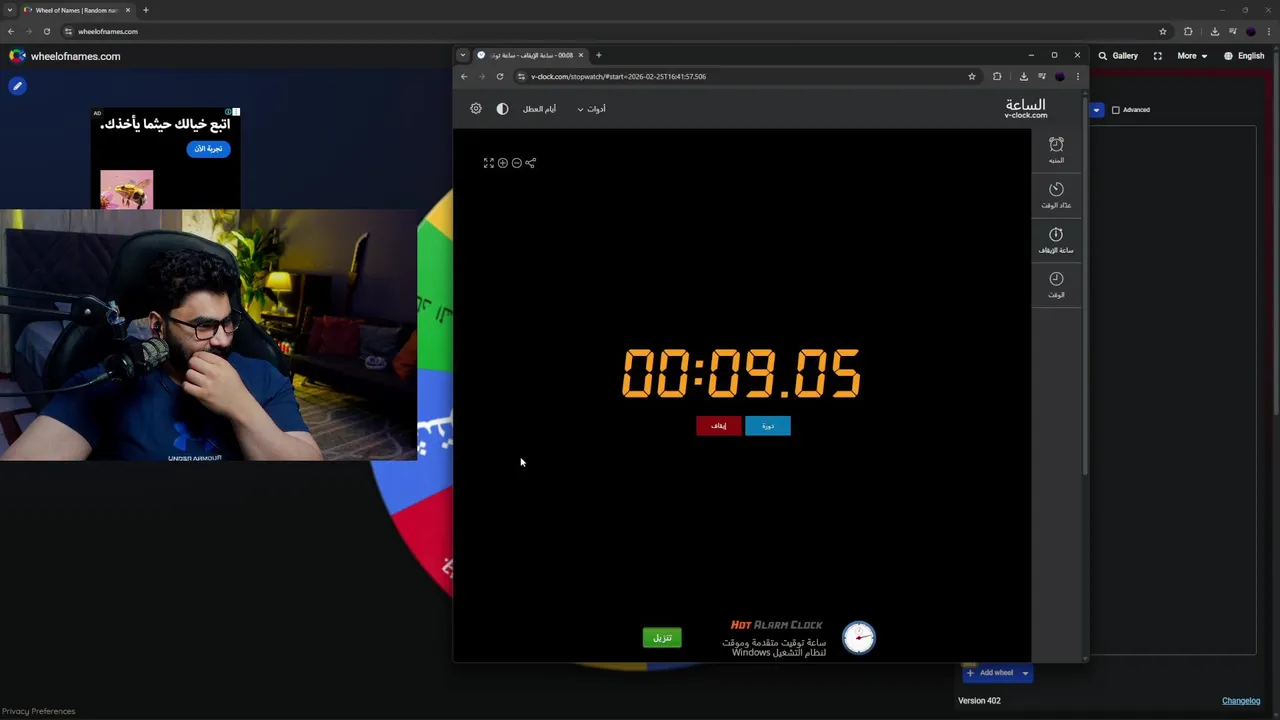Screen dimensions: 1280x720
Task: Open the time clock sidebar item
Action: [x=1056, y=285]
